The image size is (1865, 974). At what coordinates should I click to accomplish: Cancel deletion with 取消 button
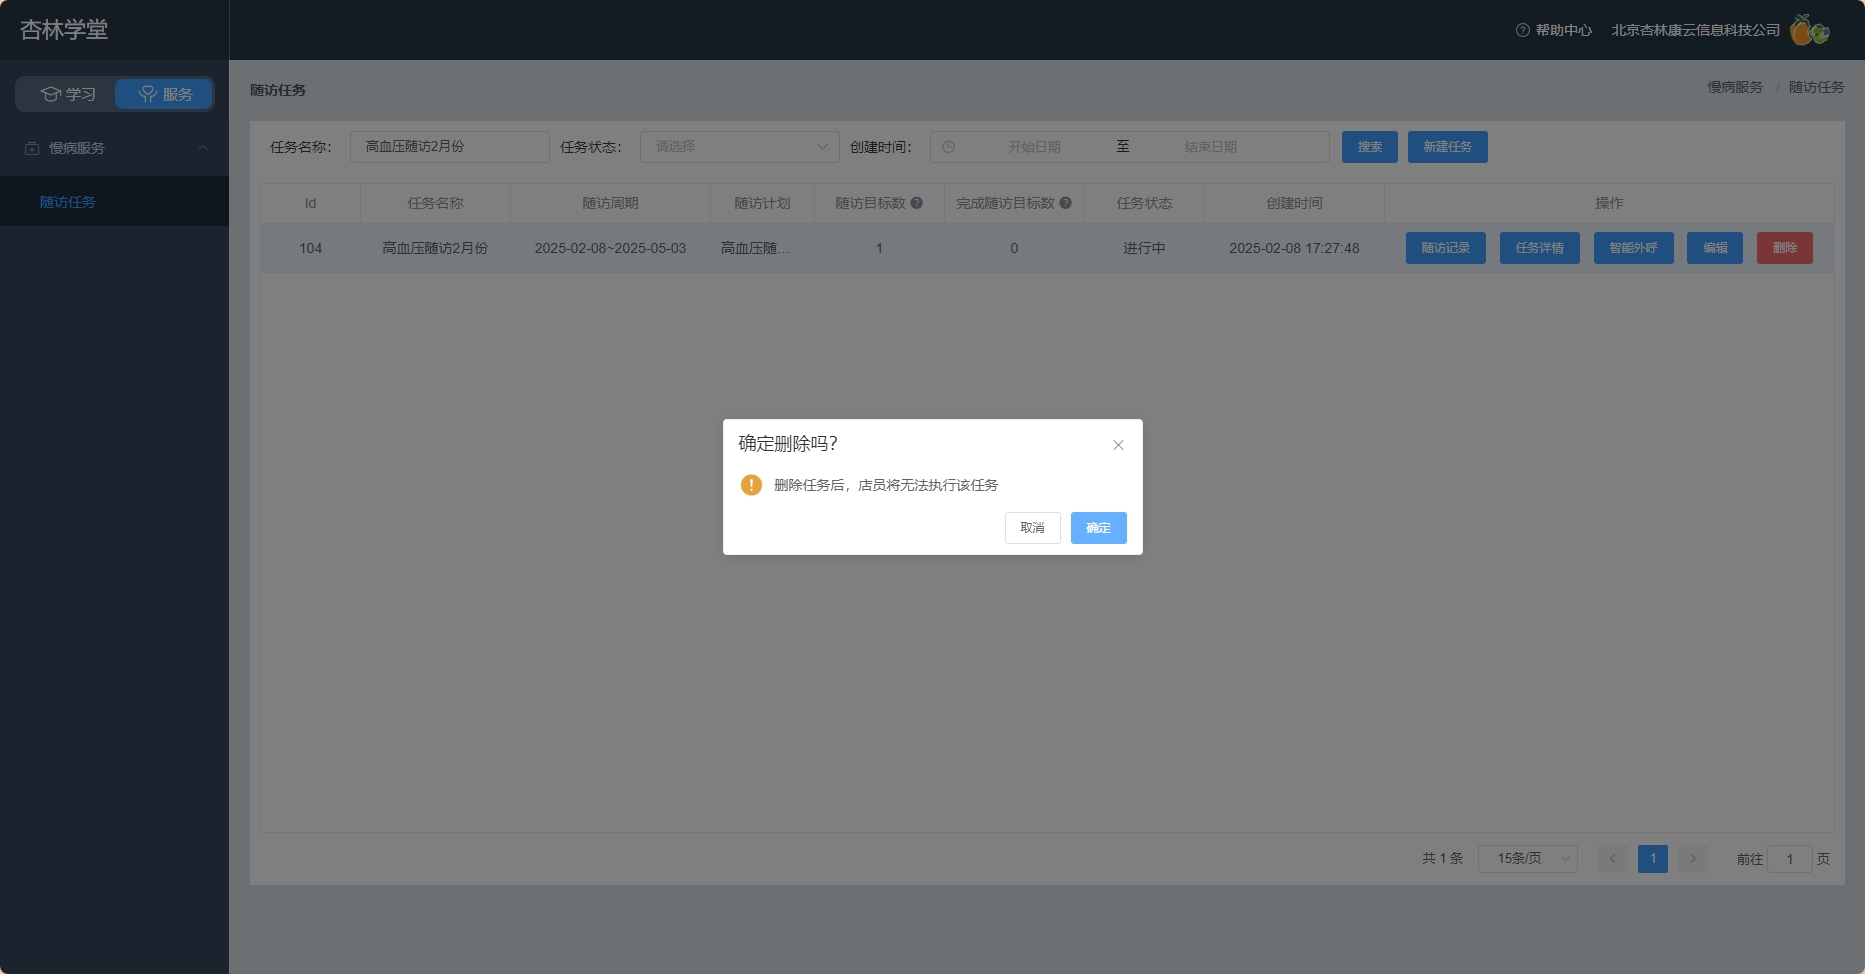tap(1032, 528)
